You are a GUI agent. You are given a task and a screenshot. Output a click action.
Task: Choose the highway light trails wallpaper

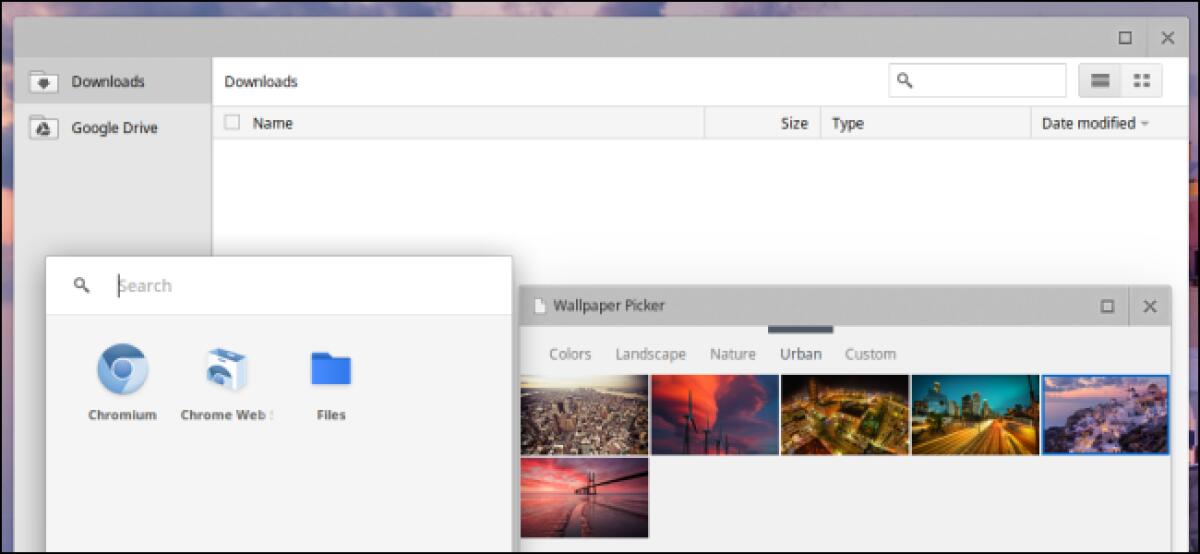975,415
